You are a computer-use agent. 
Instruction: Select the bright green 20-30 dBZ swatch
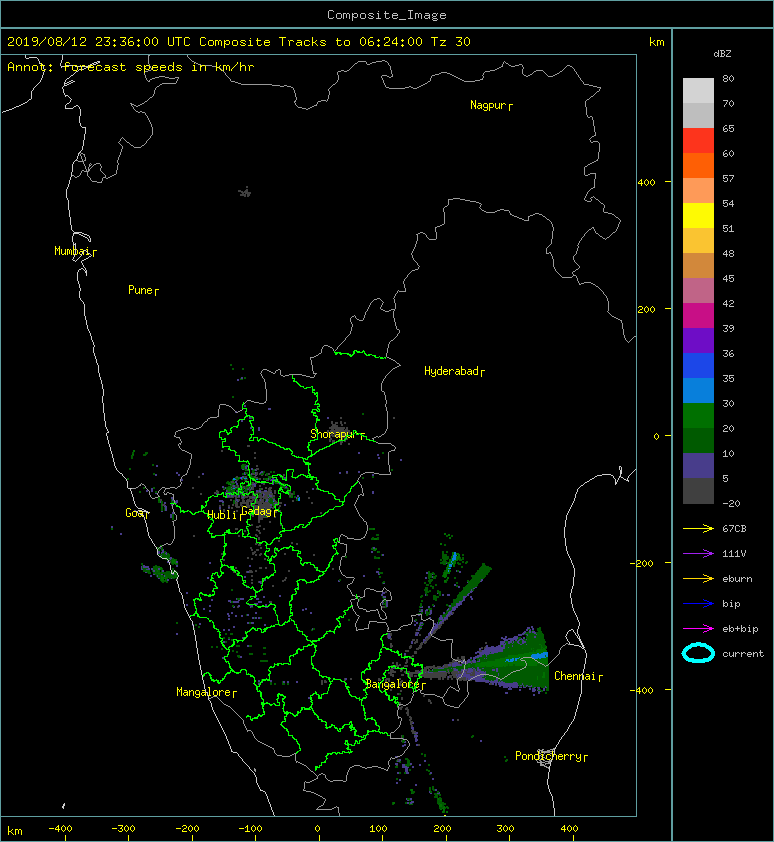click(698, 416)
